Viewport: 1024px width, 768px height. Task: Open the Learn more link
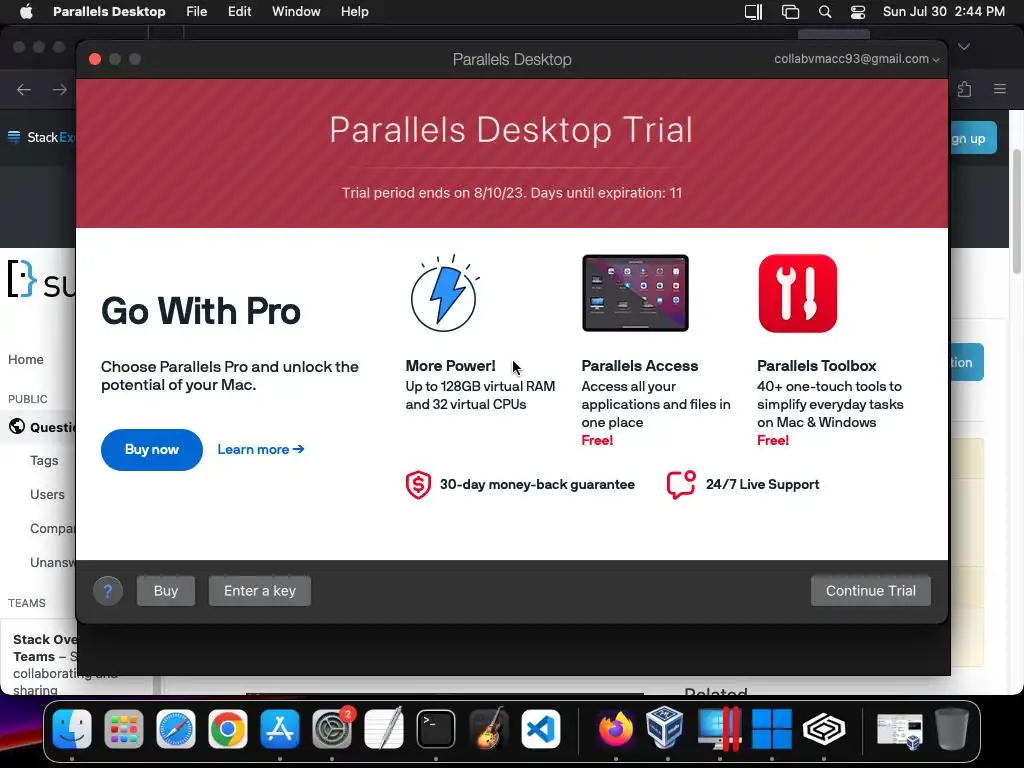(261, 449)
